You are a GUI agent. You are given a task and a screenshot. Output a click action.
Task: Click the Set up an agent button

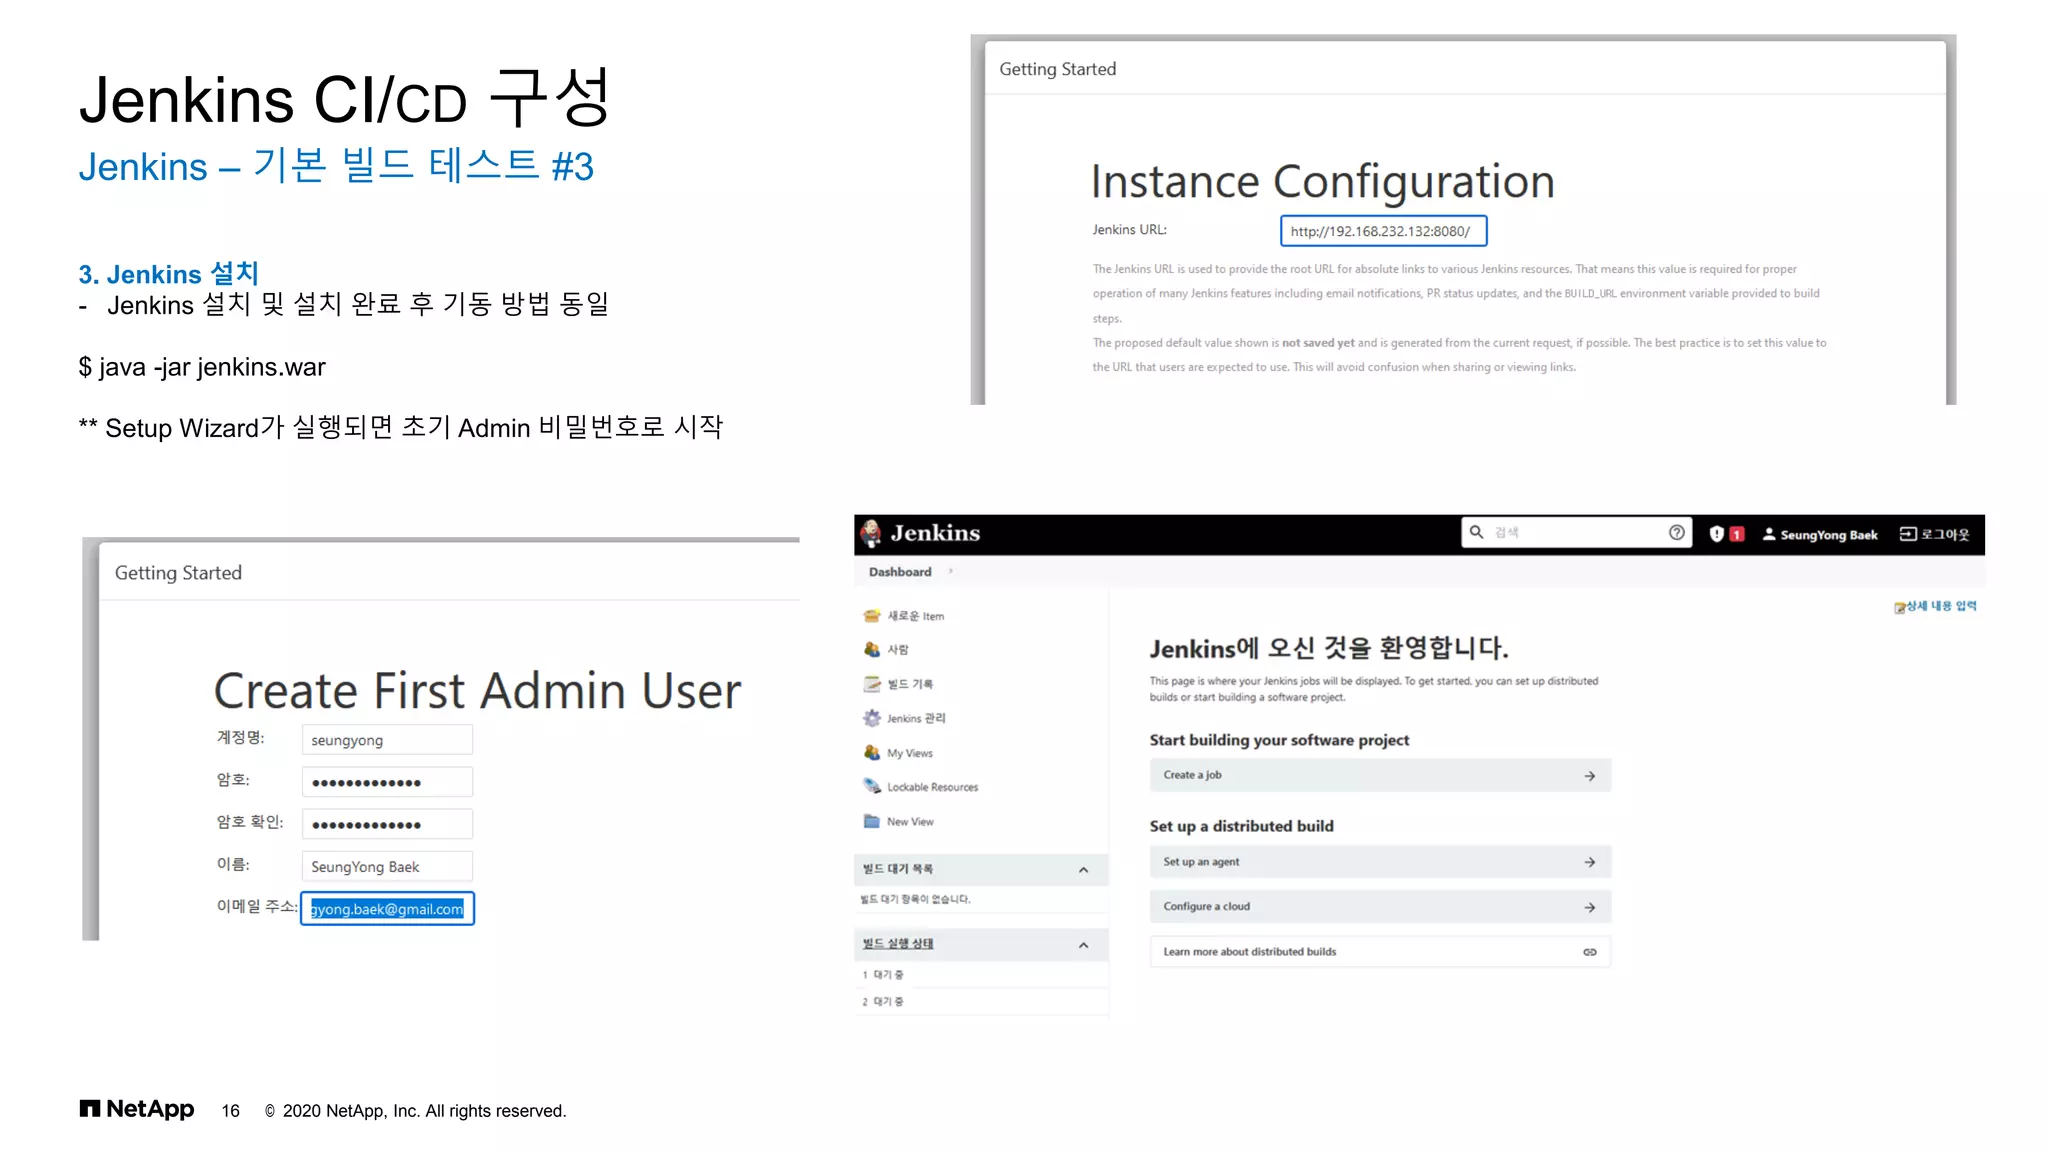(x=1380, y=862)
